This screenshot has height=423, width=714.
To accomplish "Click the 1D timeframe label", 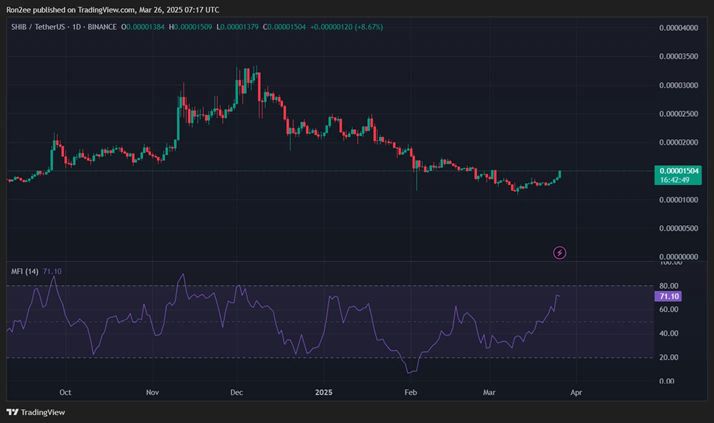I will (x=80, y=27).
